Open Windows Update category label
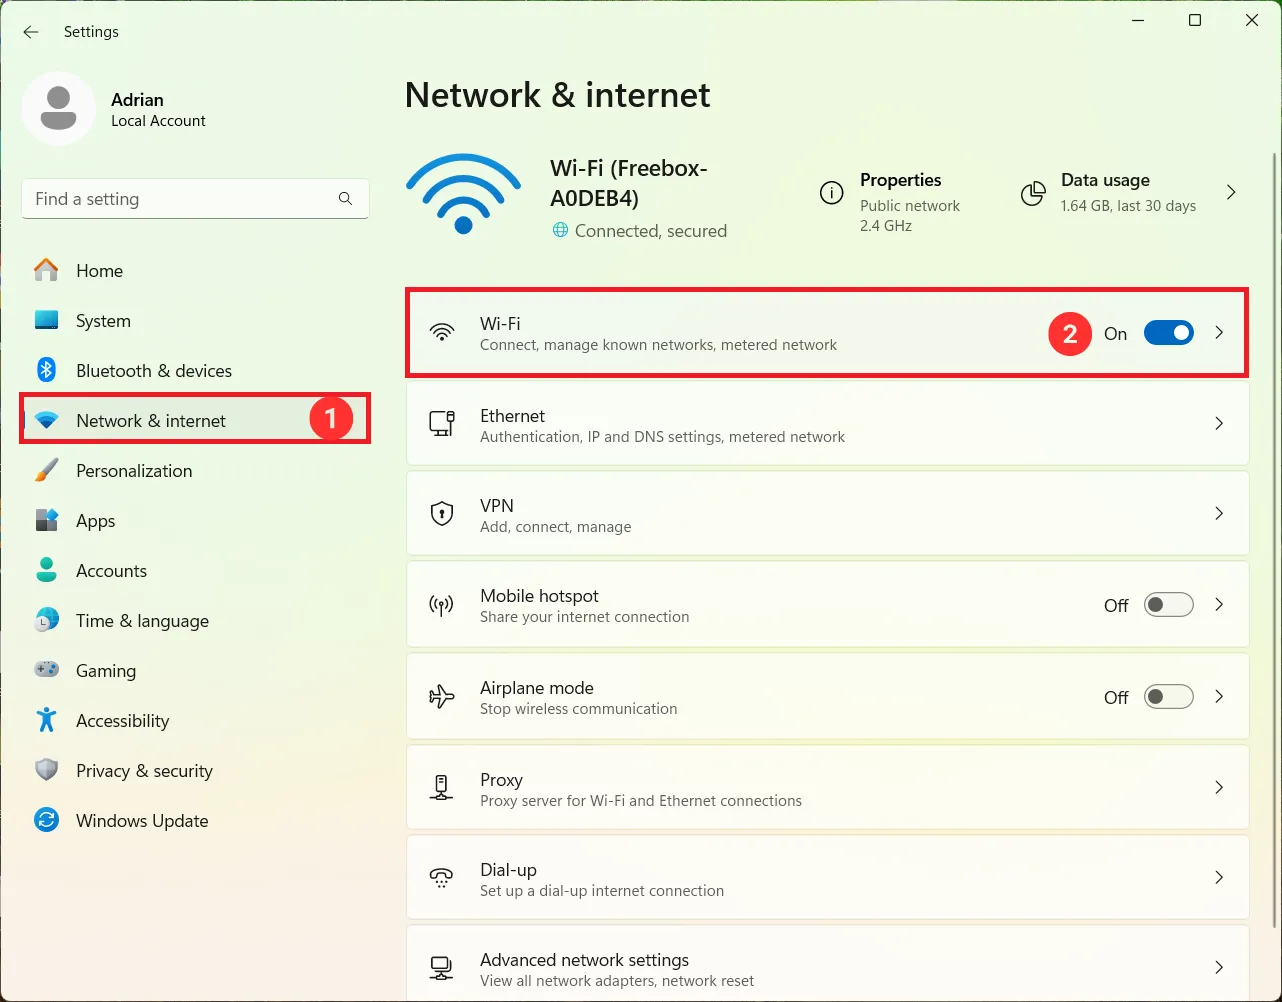The width and height of the screenshot is (1282, 1002). pyautogui.click(x=142, y=821)
